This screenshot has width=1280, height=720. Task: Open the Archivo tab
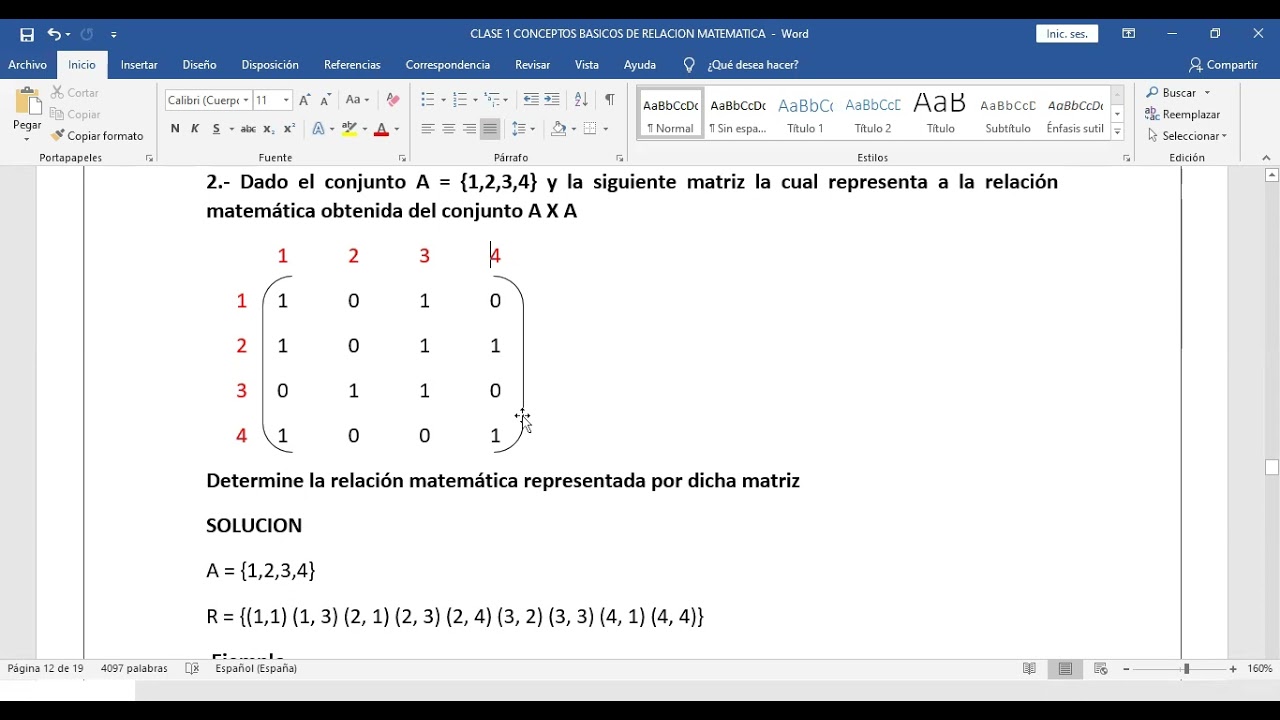pyautogui.click(x=28, y=65)
